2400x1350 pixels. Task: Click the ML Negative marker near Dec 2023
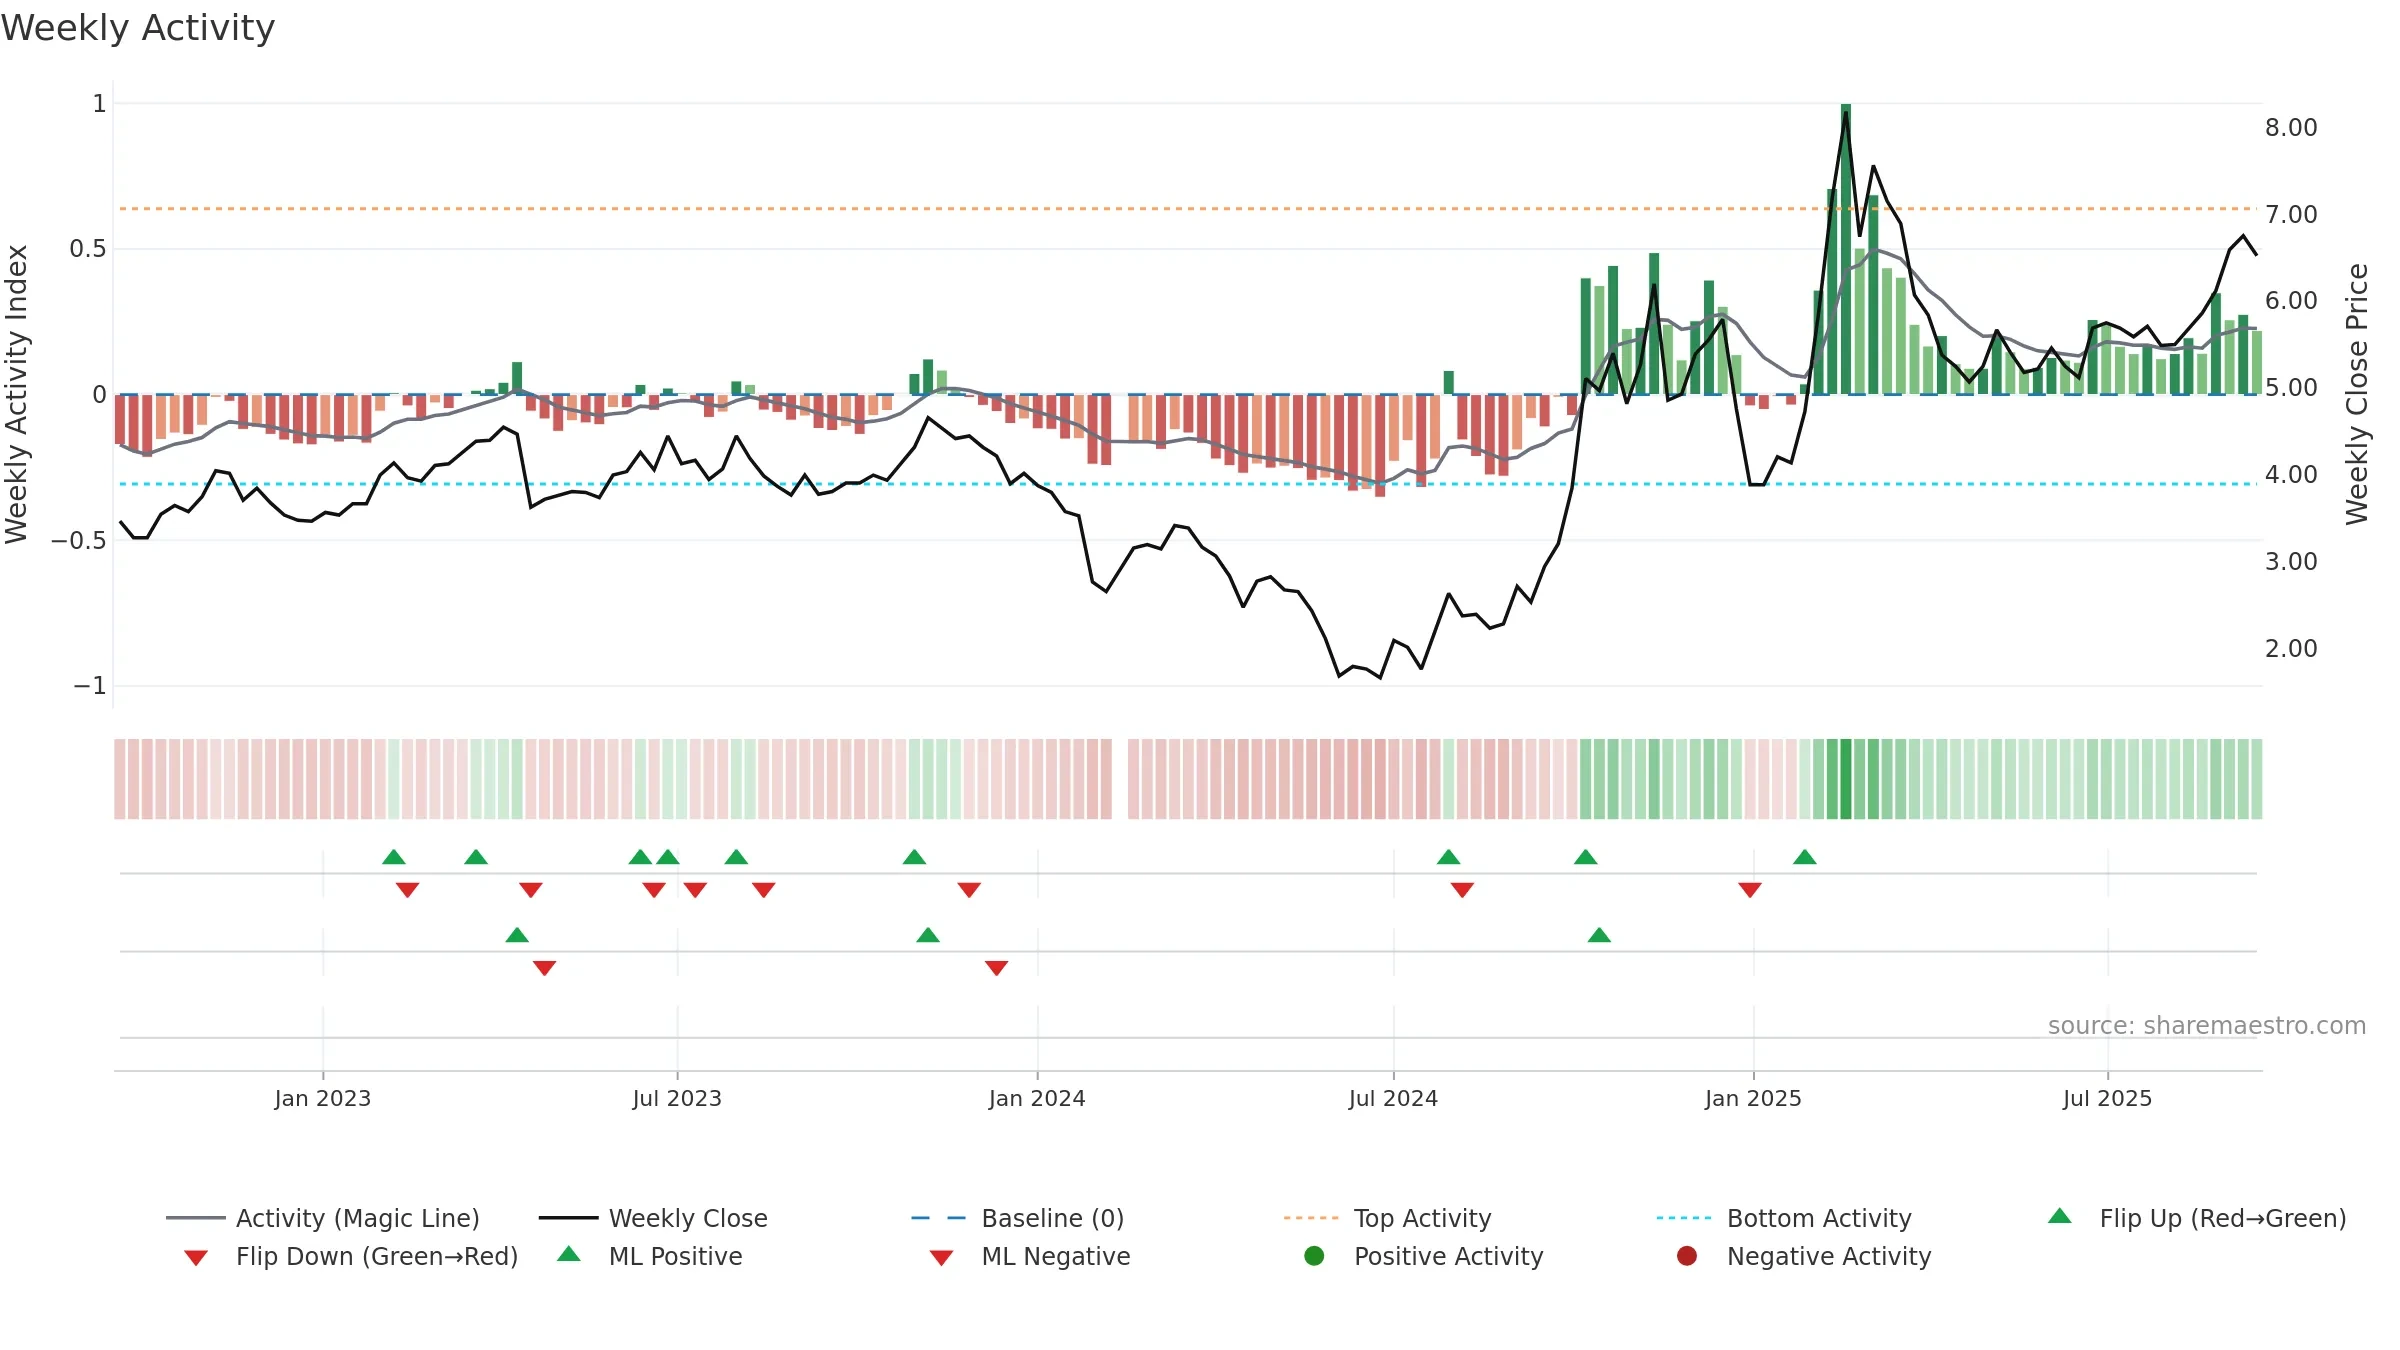996,968
